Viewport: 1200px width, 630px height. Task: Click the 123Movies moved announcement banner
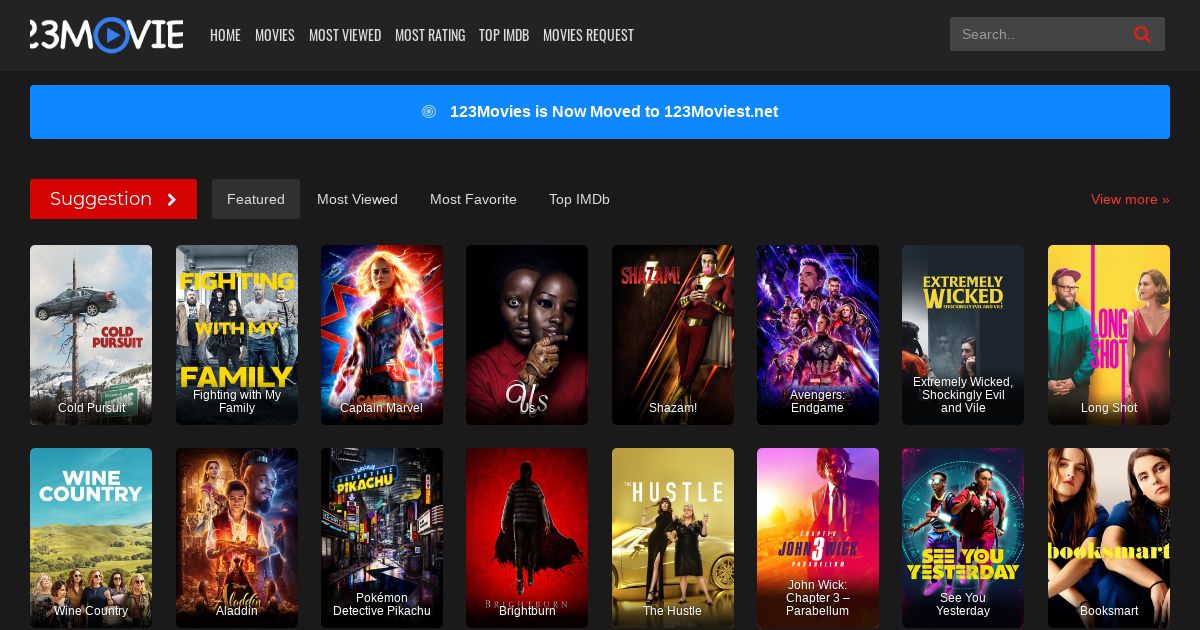point(600,112)
